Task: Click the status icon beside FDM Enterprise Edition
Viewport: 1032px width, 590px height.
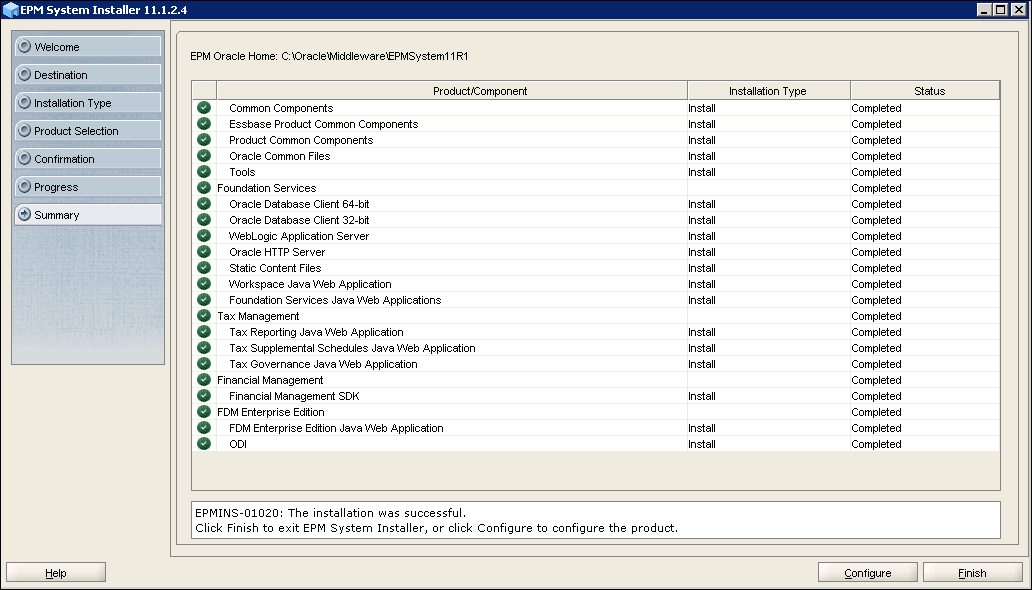Action: click(x=204, y=412)
